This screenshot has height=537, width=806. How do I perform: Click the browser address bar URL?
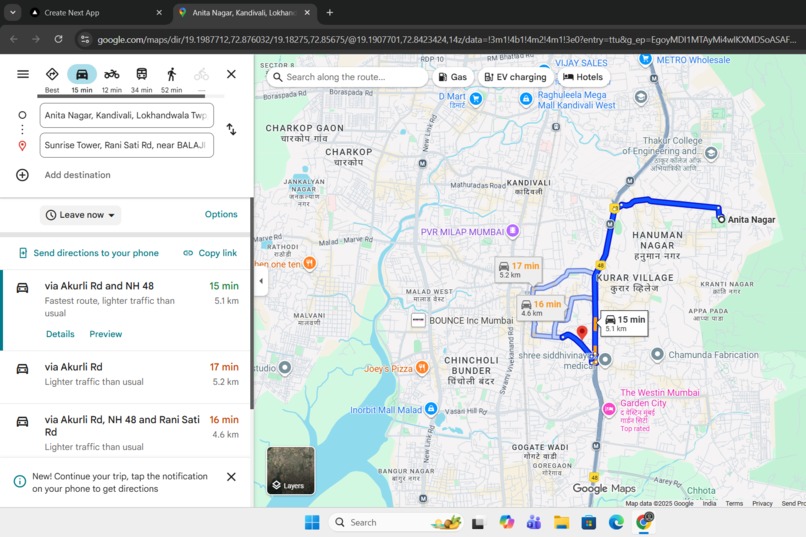(x=446, y=40)
